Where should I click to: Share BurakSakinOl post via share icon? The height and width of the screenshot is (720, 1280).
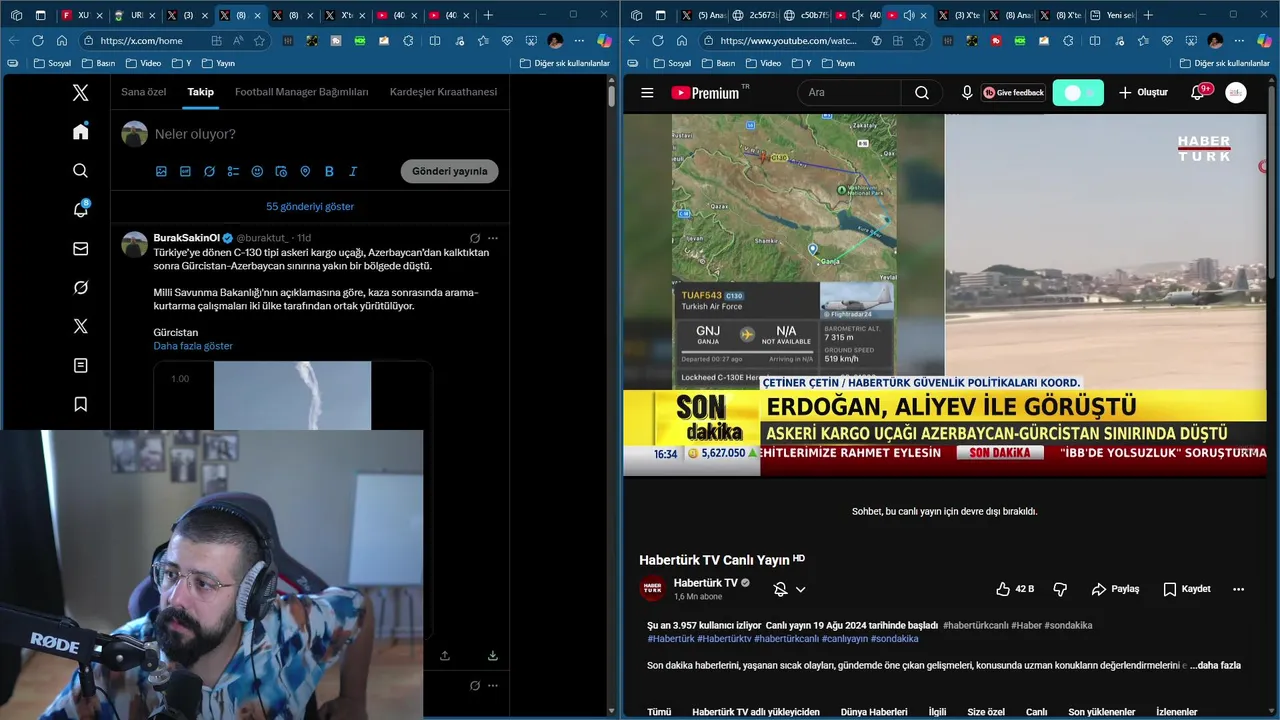click(x=445, y=656)
